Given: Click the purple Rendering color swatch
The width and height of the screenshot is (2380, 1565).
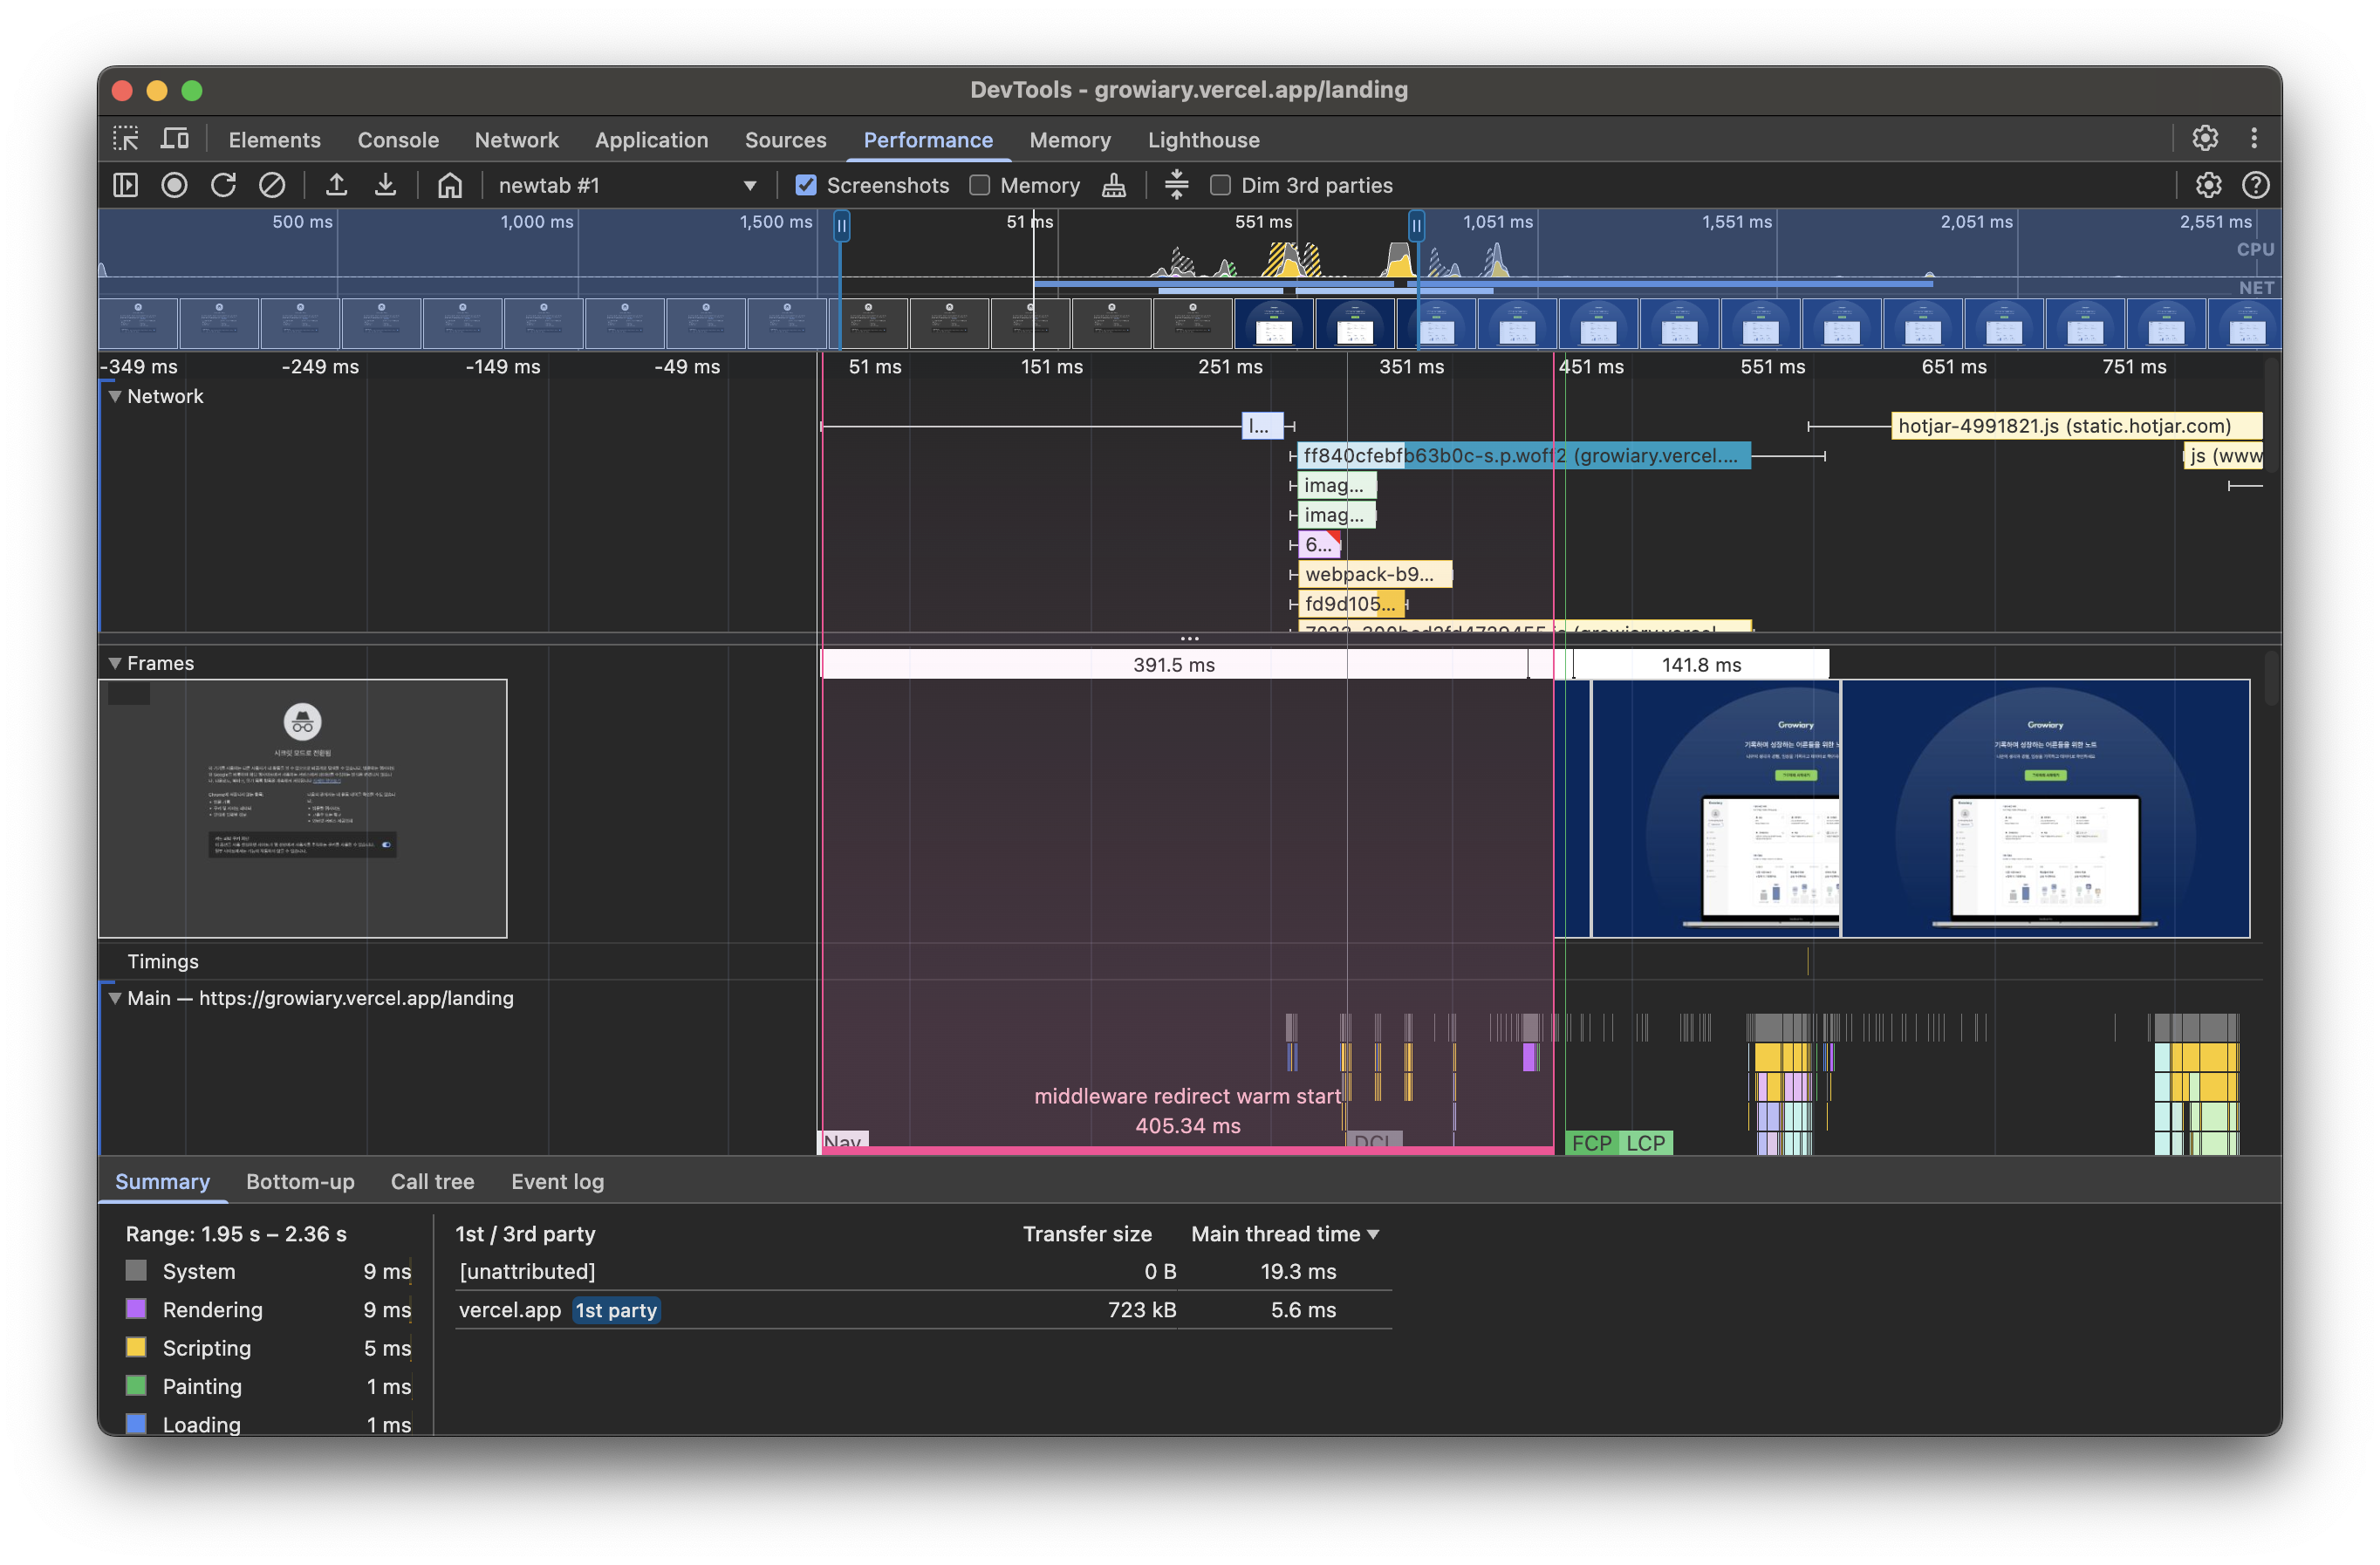Looking at the screenshot, I should 137,1309.
